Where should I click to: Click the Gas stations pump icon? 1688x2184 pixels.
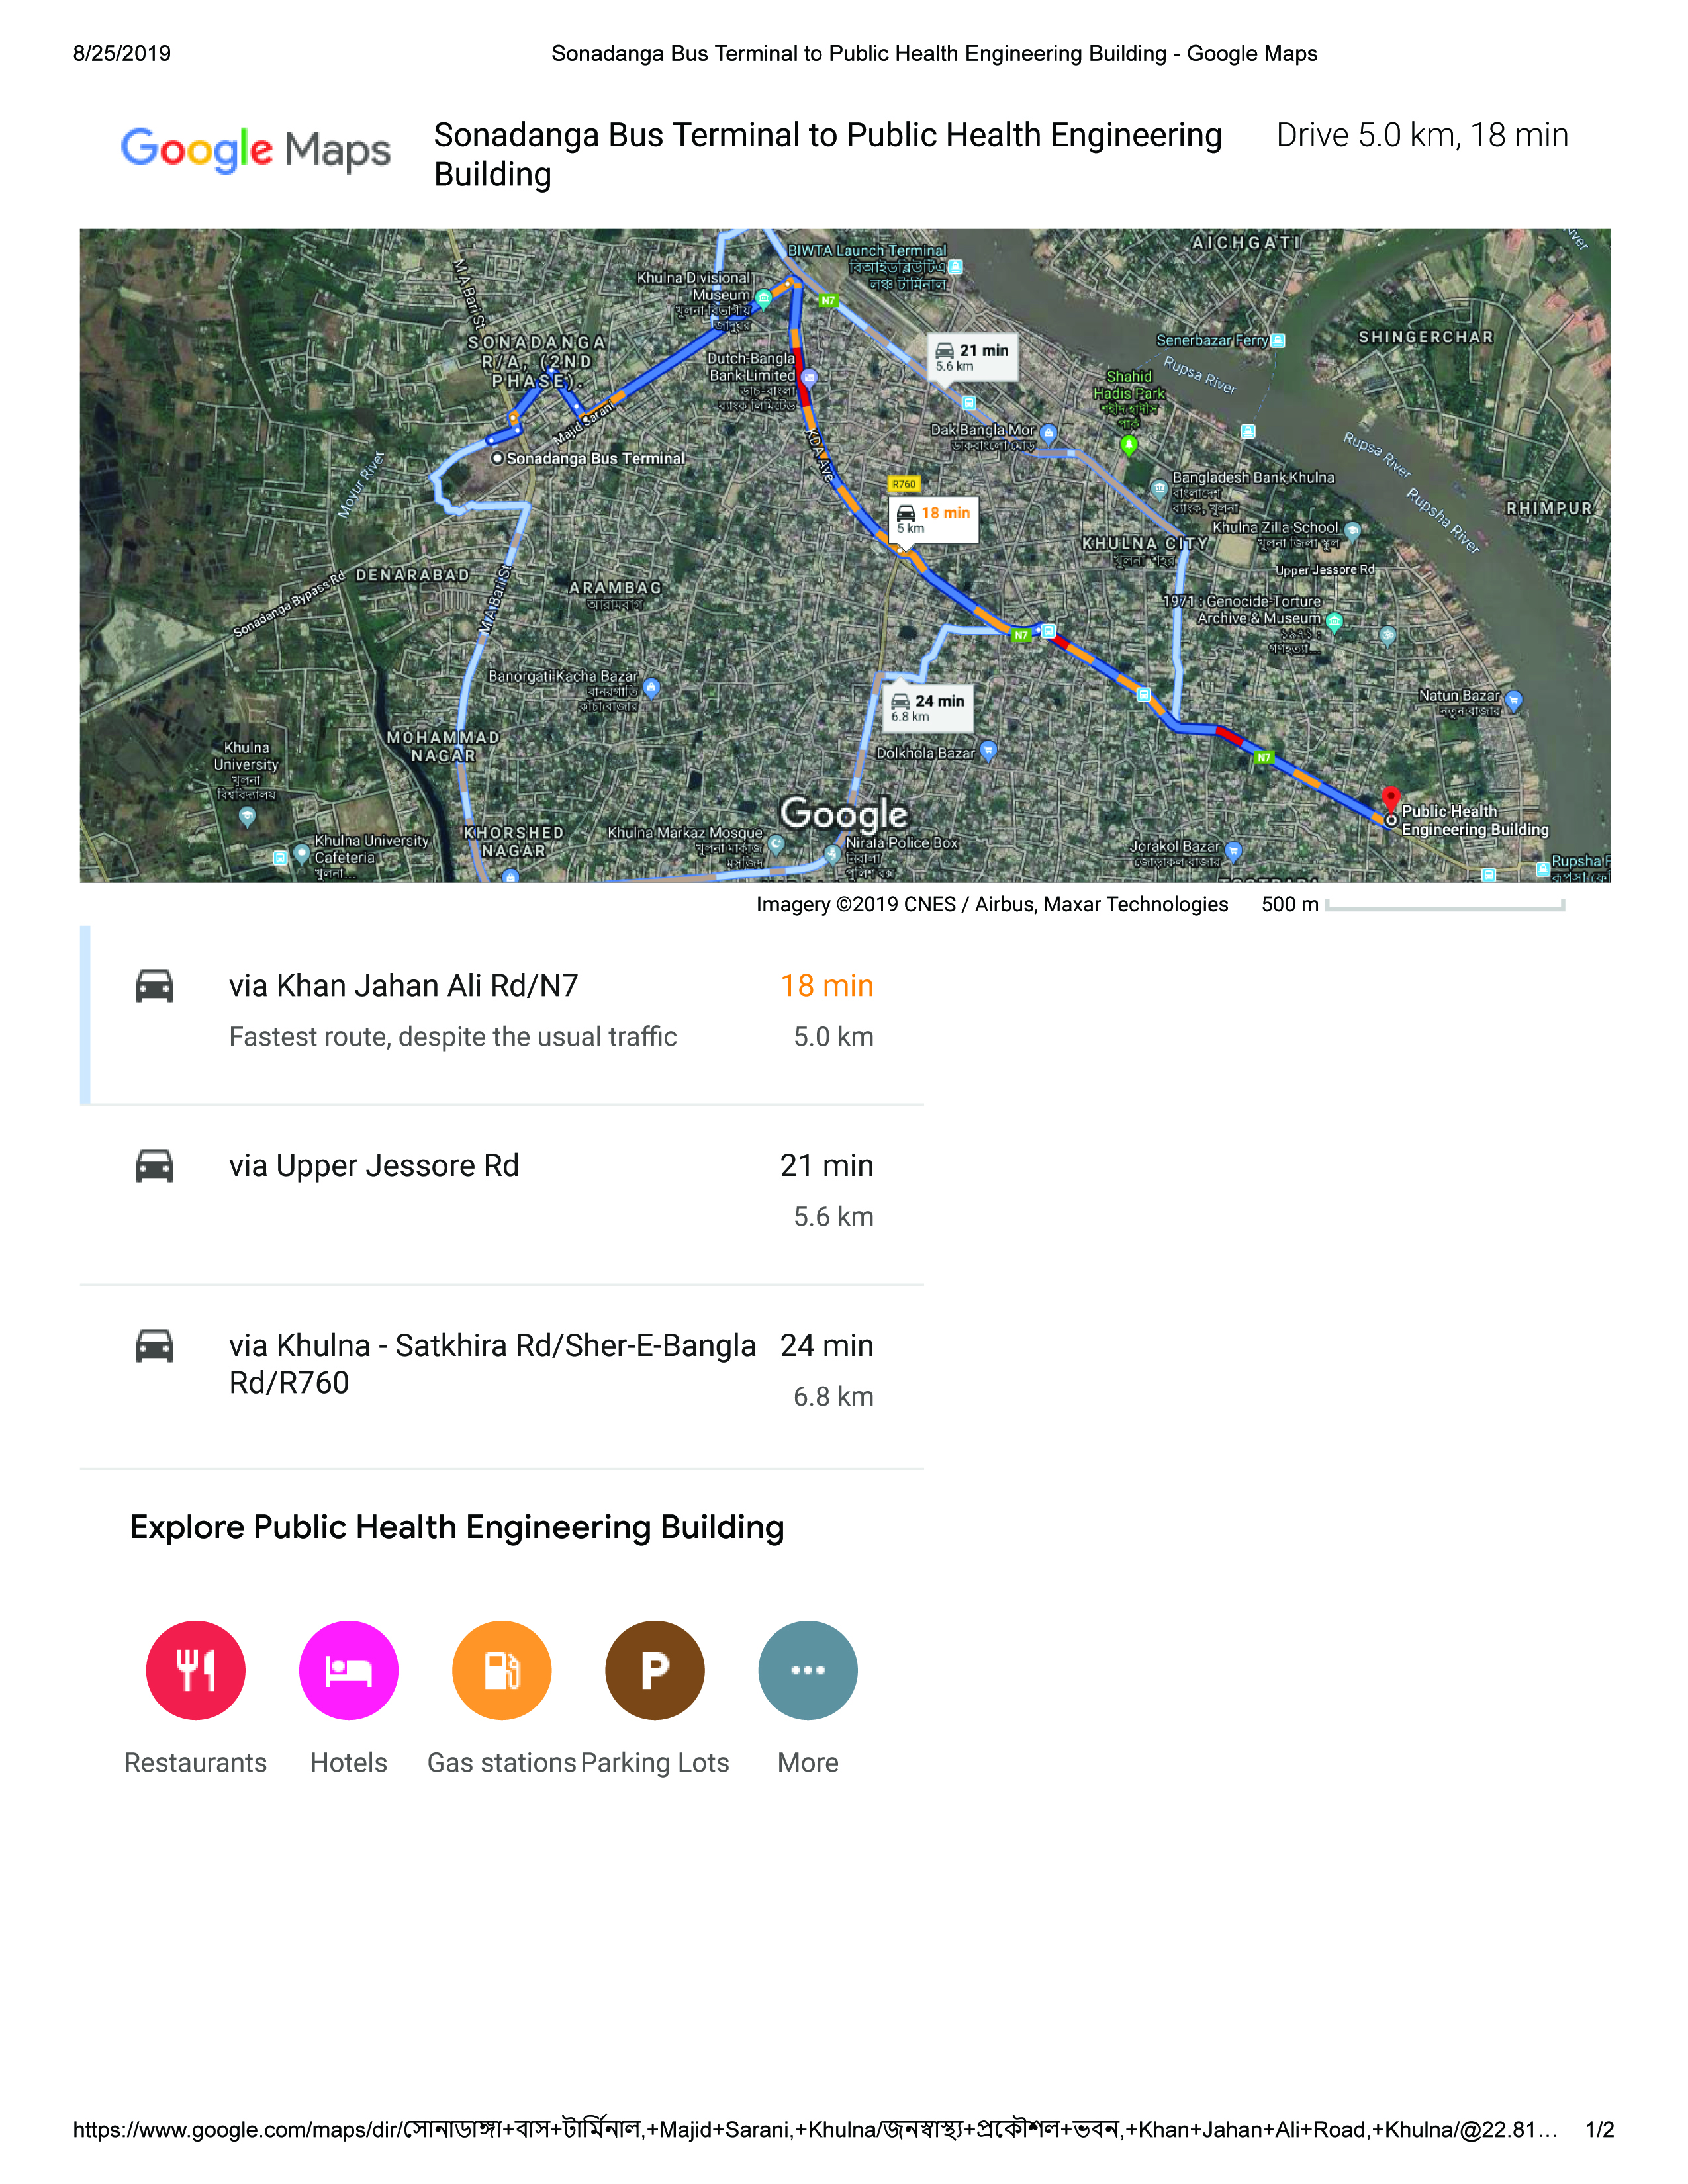click(501, 1670)
